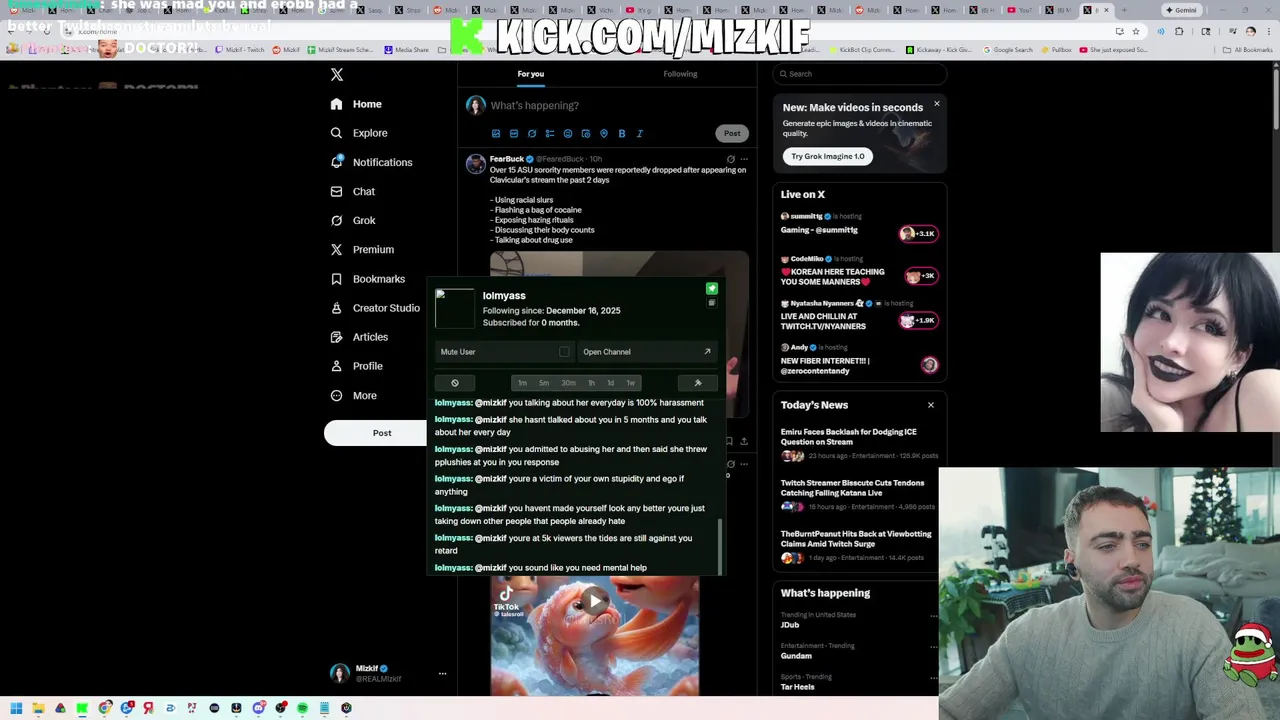
Task: Apply bold formatting in composer
Action: pyautogui.click(x=622, y=133)
